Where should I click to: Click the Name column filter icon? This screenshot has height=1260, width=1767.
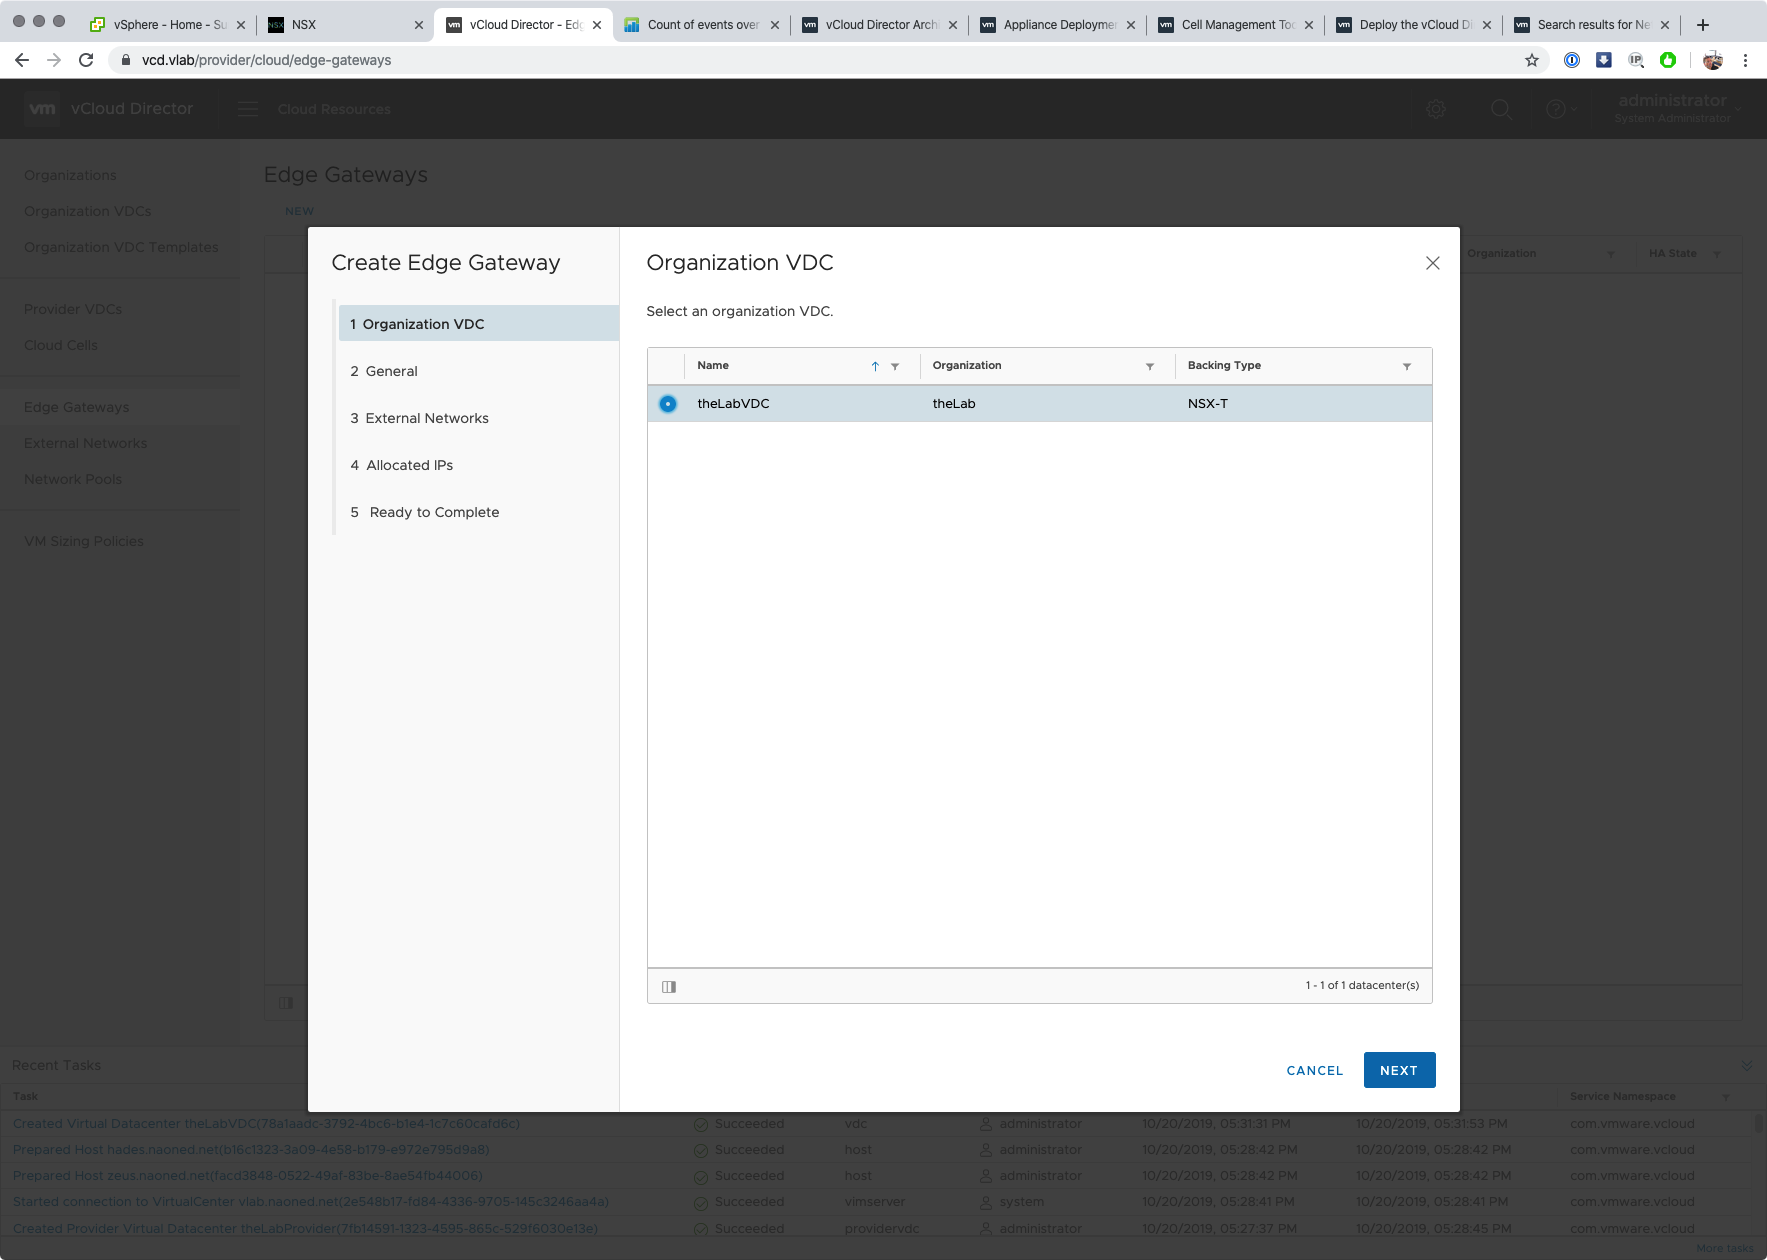[x=895, y=367]
